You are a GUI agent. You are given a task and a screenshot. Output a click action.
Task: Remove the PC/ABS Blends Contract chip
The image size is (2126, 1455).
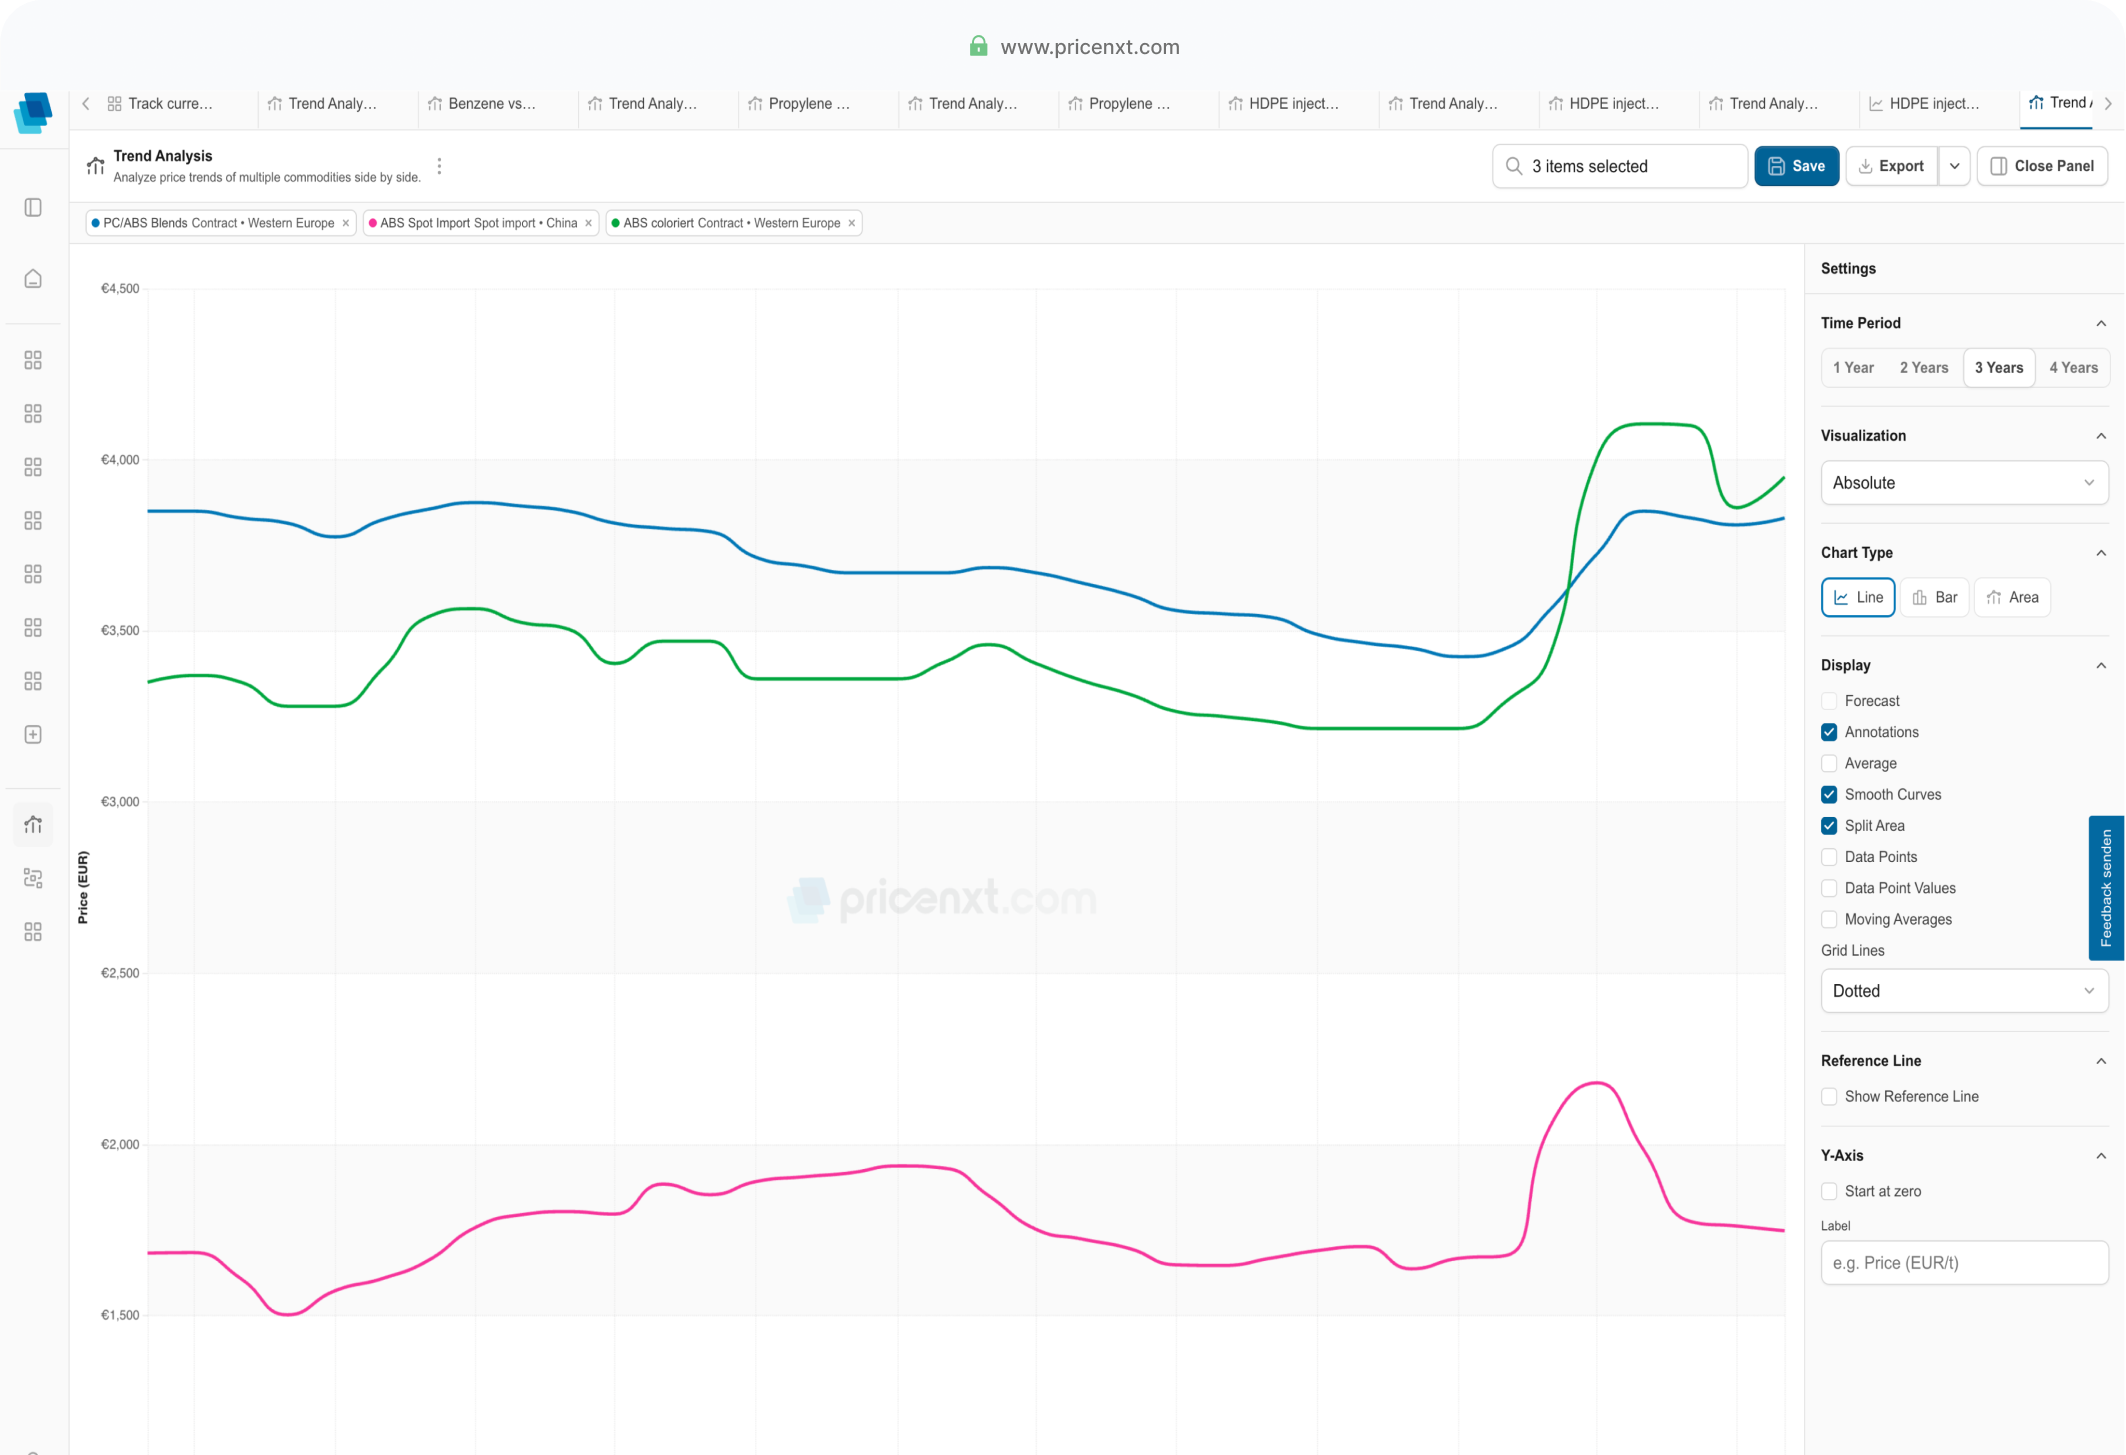point(346,223)
